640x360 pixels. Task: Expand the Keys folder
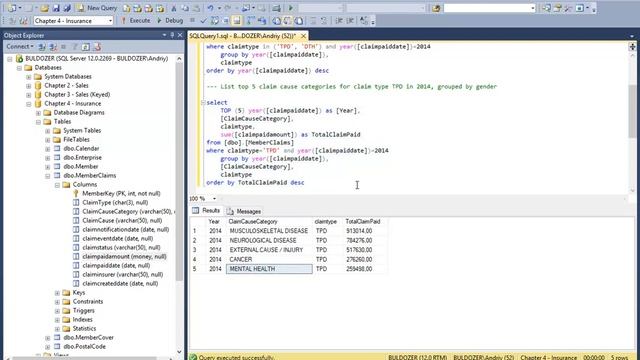coord(57,293)
